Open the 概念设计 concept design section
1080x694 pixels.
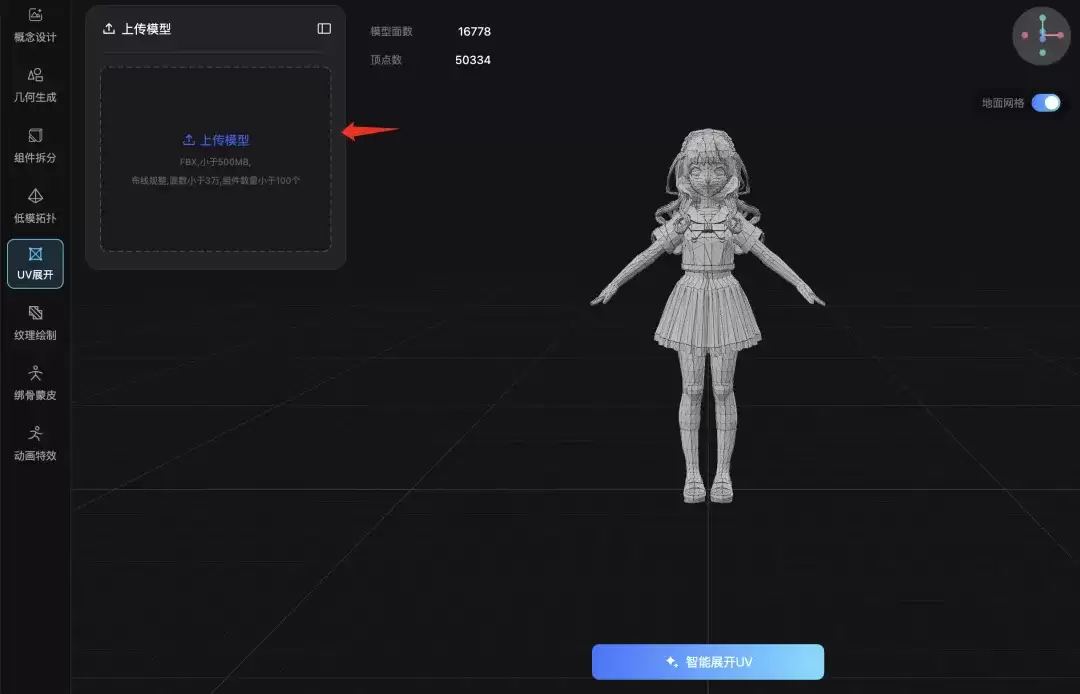tap(35, 24)
